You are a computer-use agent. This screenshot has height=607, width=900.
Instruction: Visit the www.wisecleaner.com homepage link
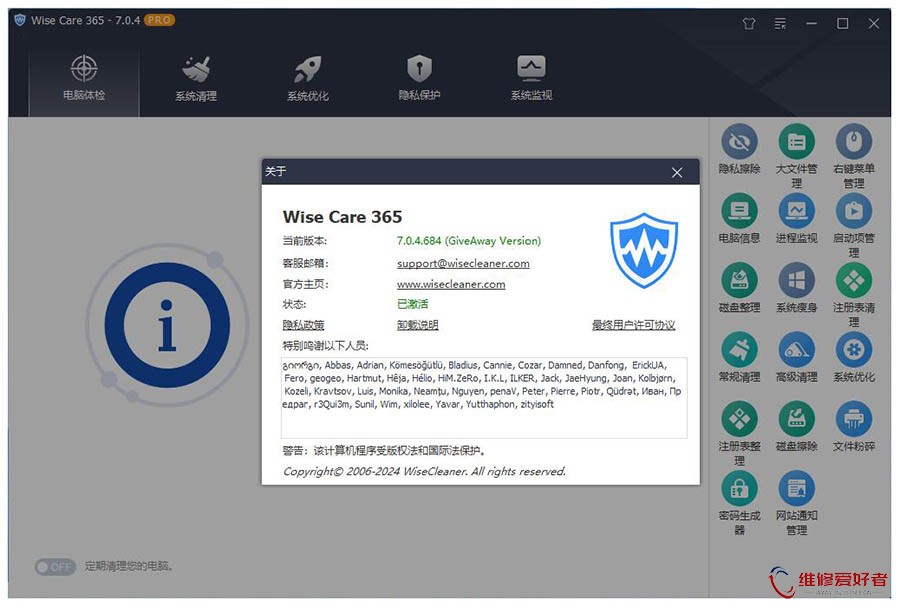[451, 284]
